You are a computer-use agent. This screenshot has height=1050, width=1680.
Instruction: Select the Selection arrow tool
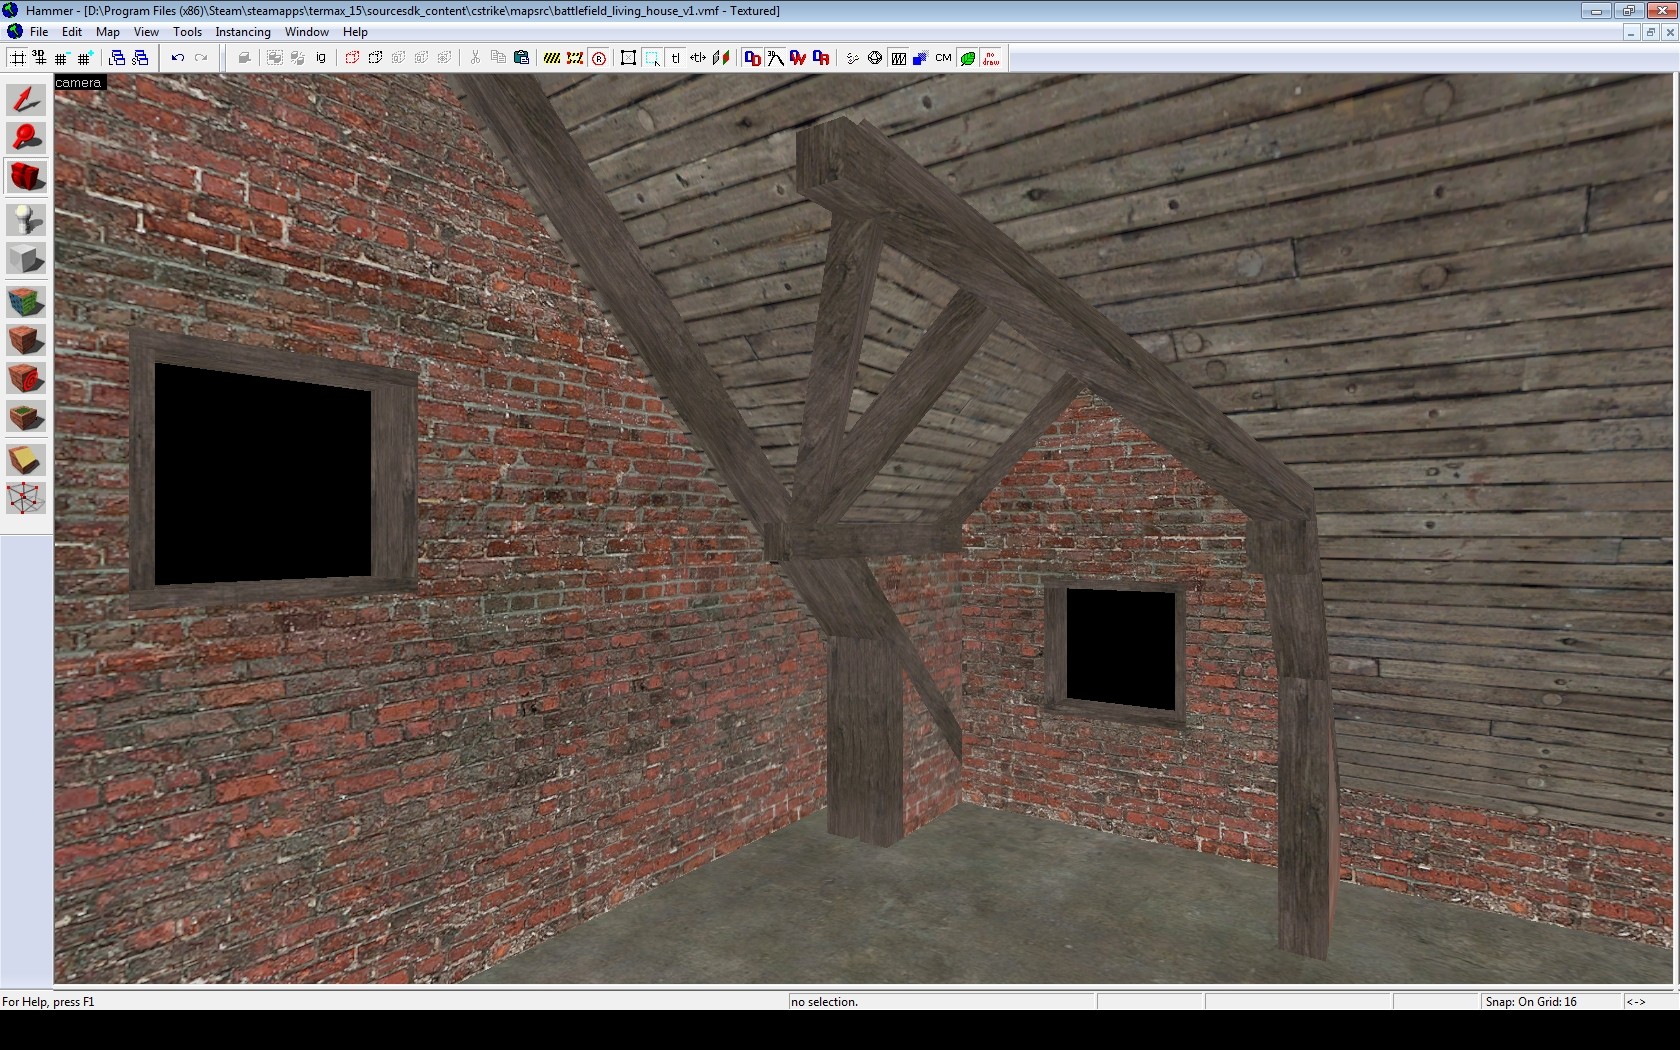tap(26, 99)
